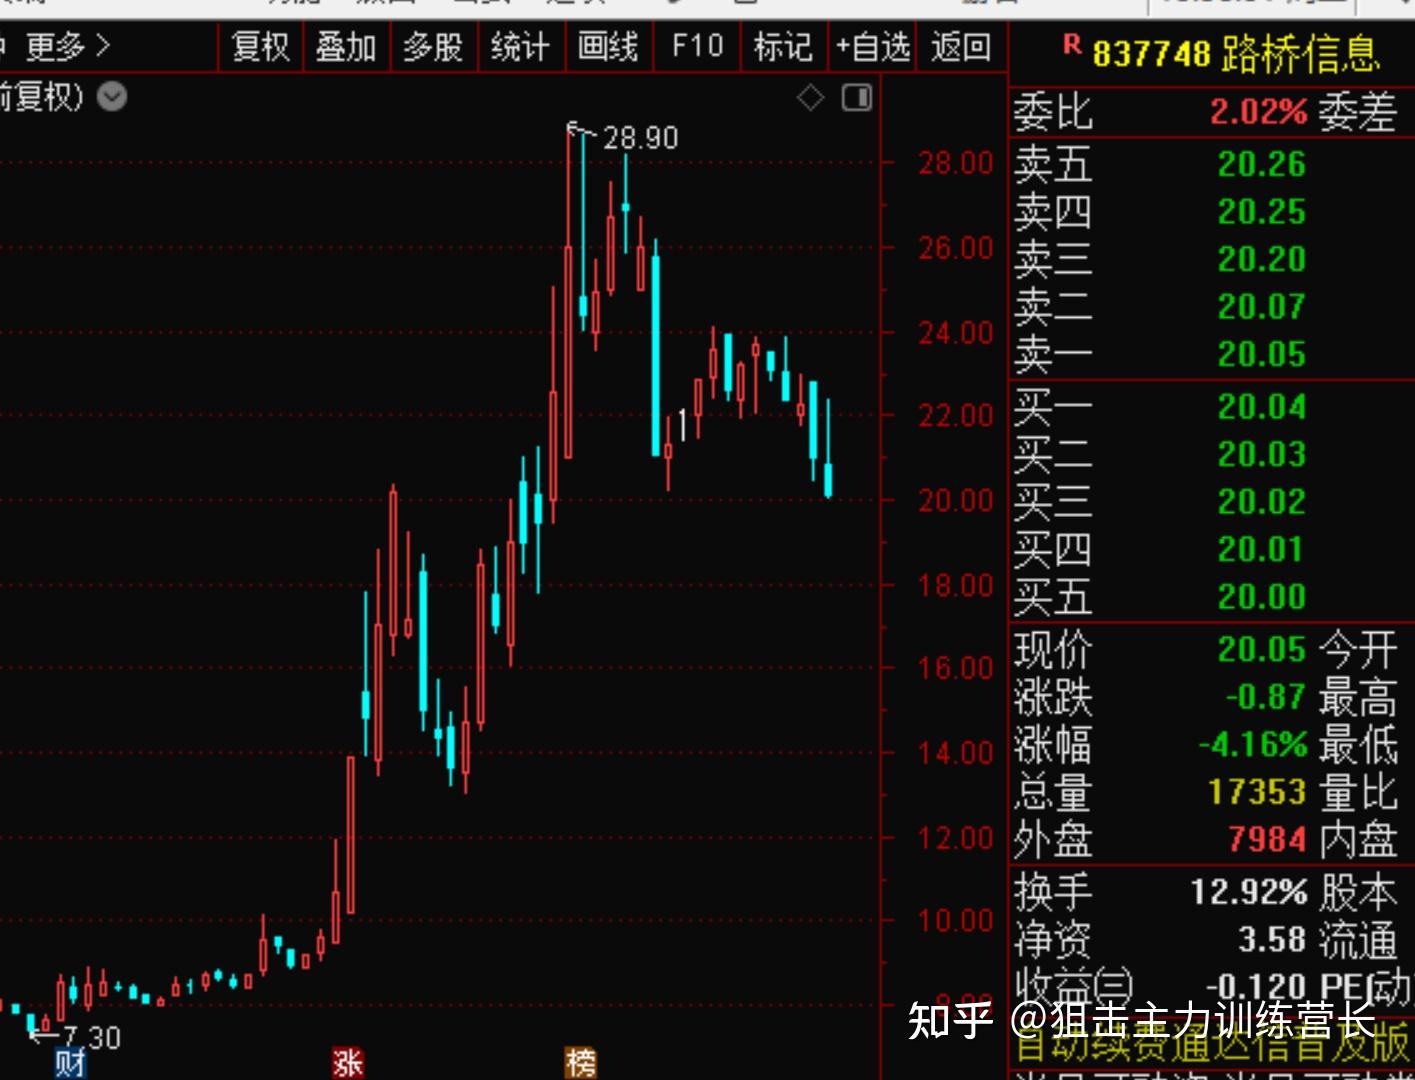Click the 16.00 price axis label
The height and width of the screenshot is (1080, 1415).
(x=956, y=667)
